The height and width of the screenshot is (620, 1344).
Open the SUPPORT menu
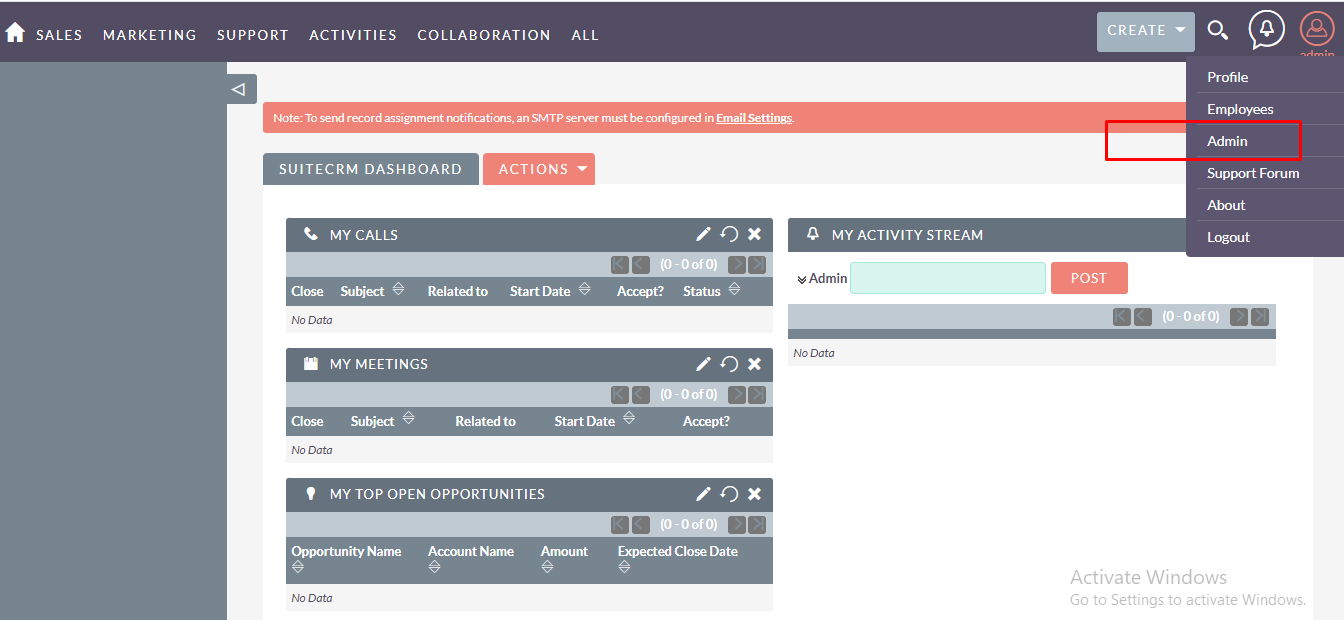point(253,35)
